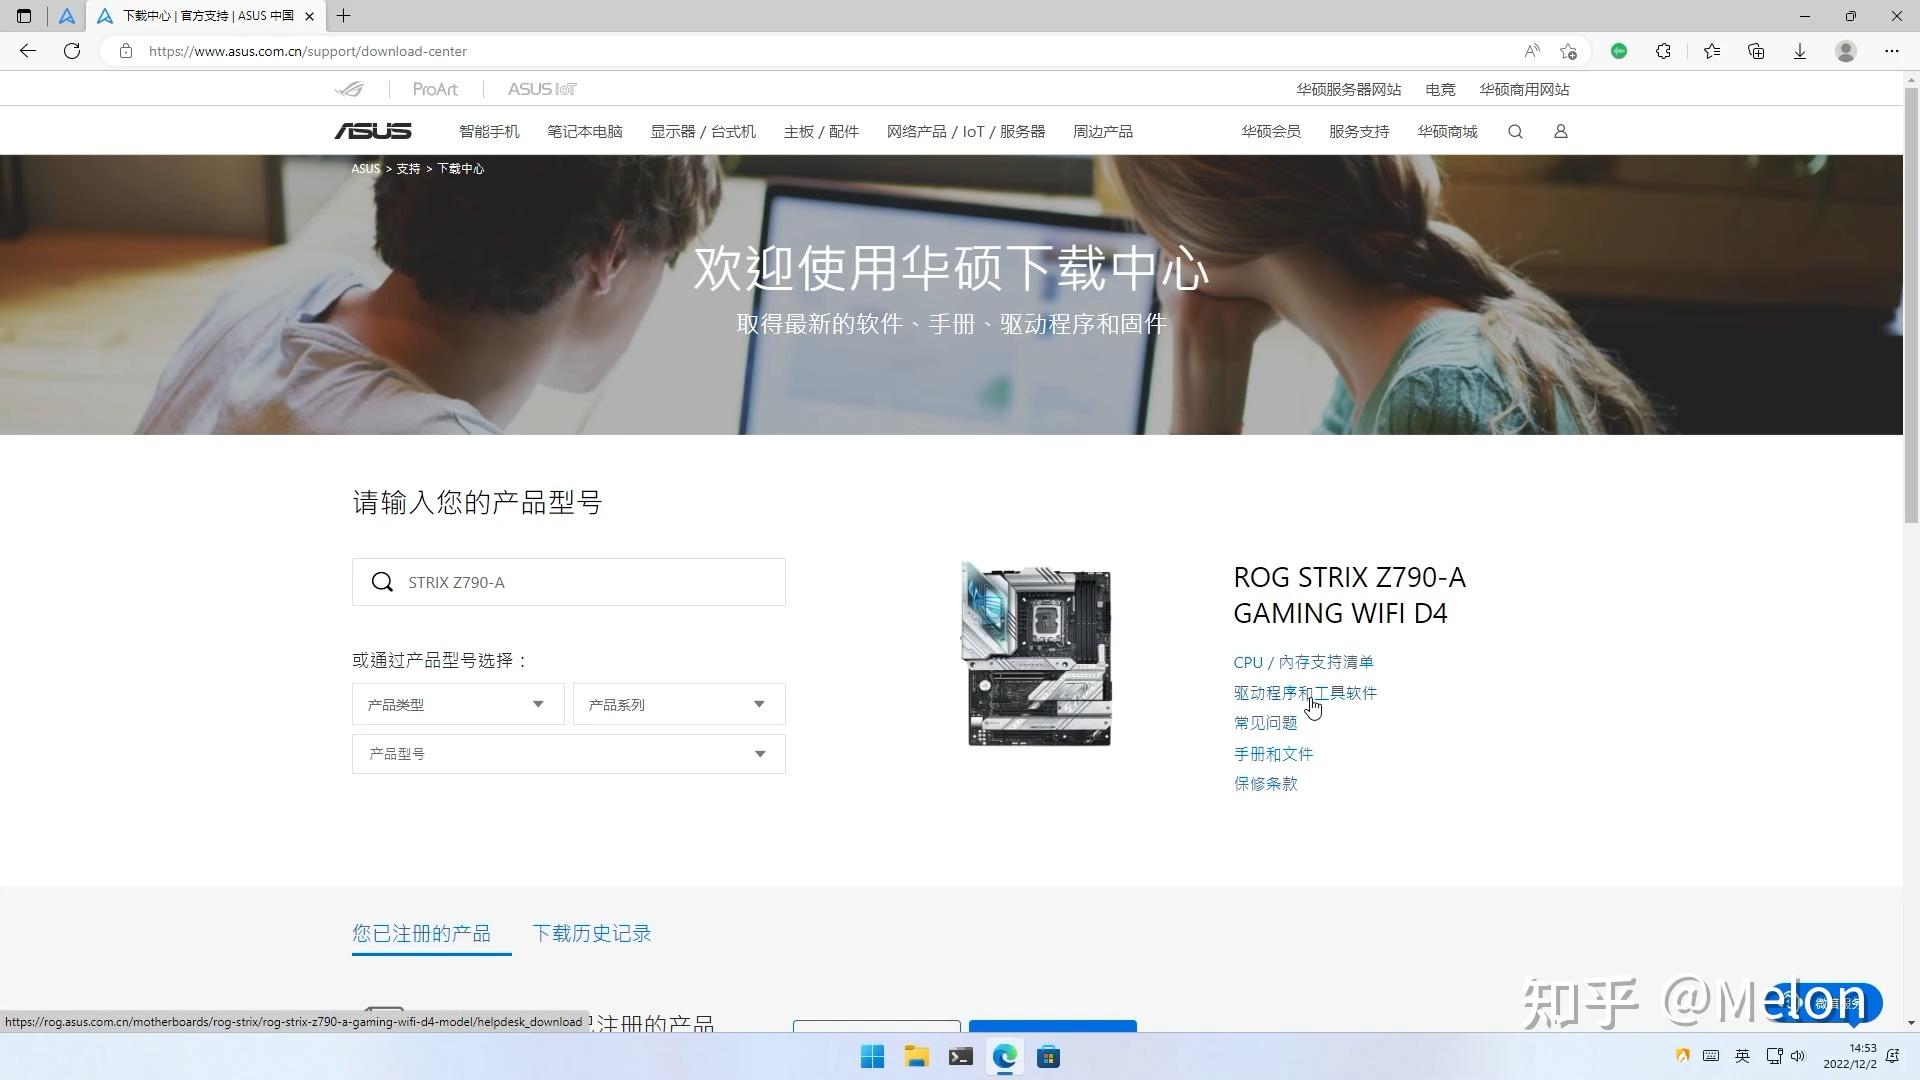The width and height of the screenshot is (1920, 1080).
Task: Open the 主板 / 配件 menu
Action: point(820,131)
